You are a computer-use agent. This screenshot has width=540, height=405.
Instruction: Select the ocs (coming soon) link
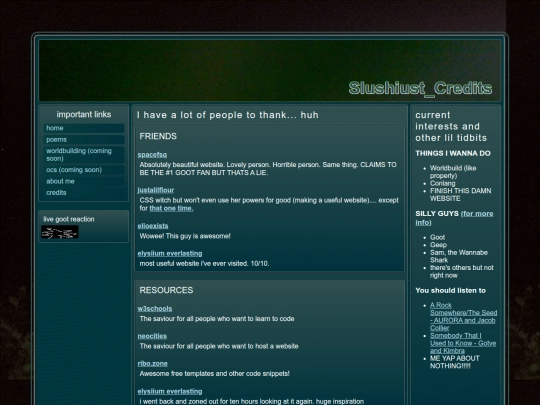click(84, 170)
